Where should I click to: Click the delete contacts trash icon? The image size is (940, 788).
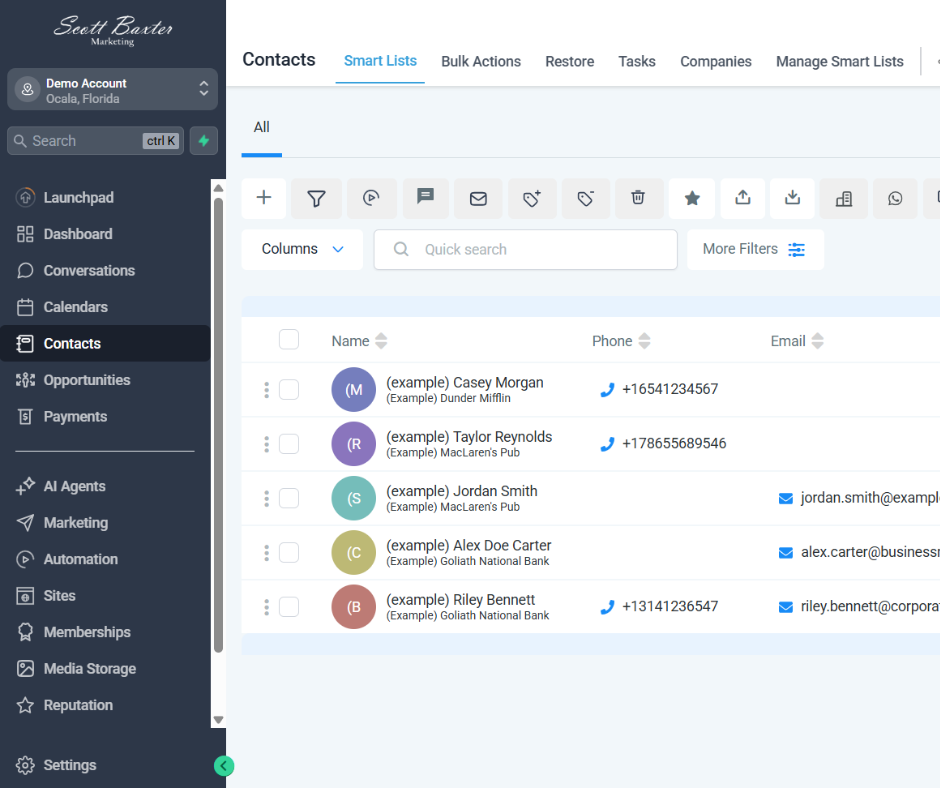638,198
